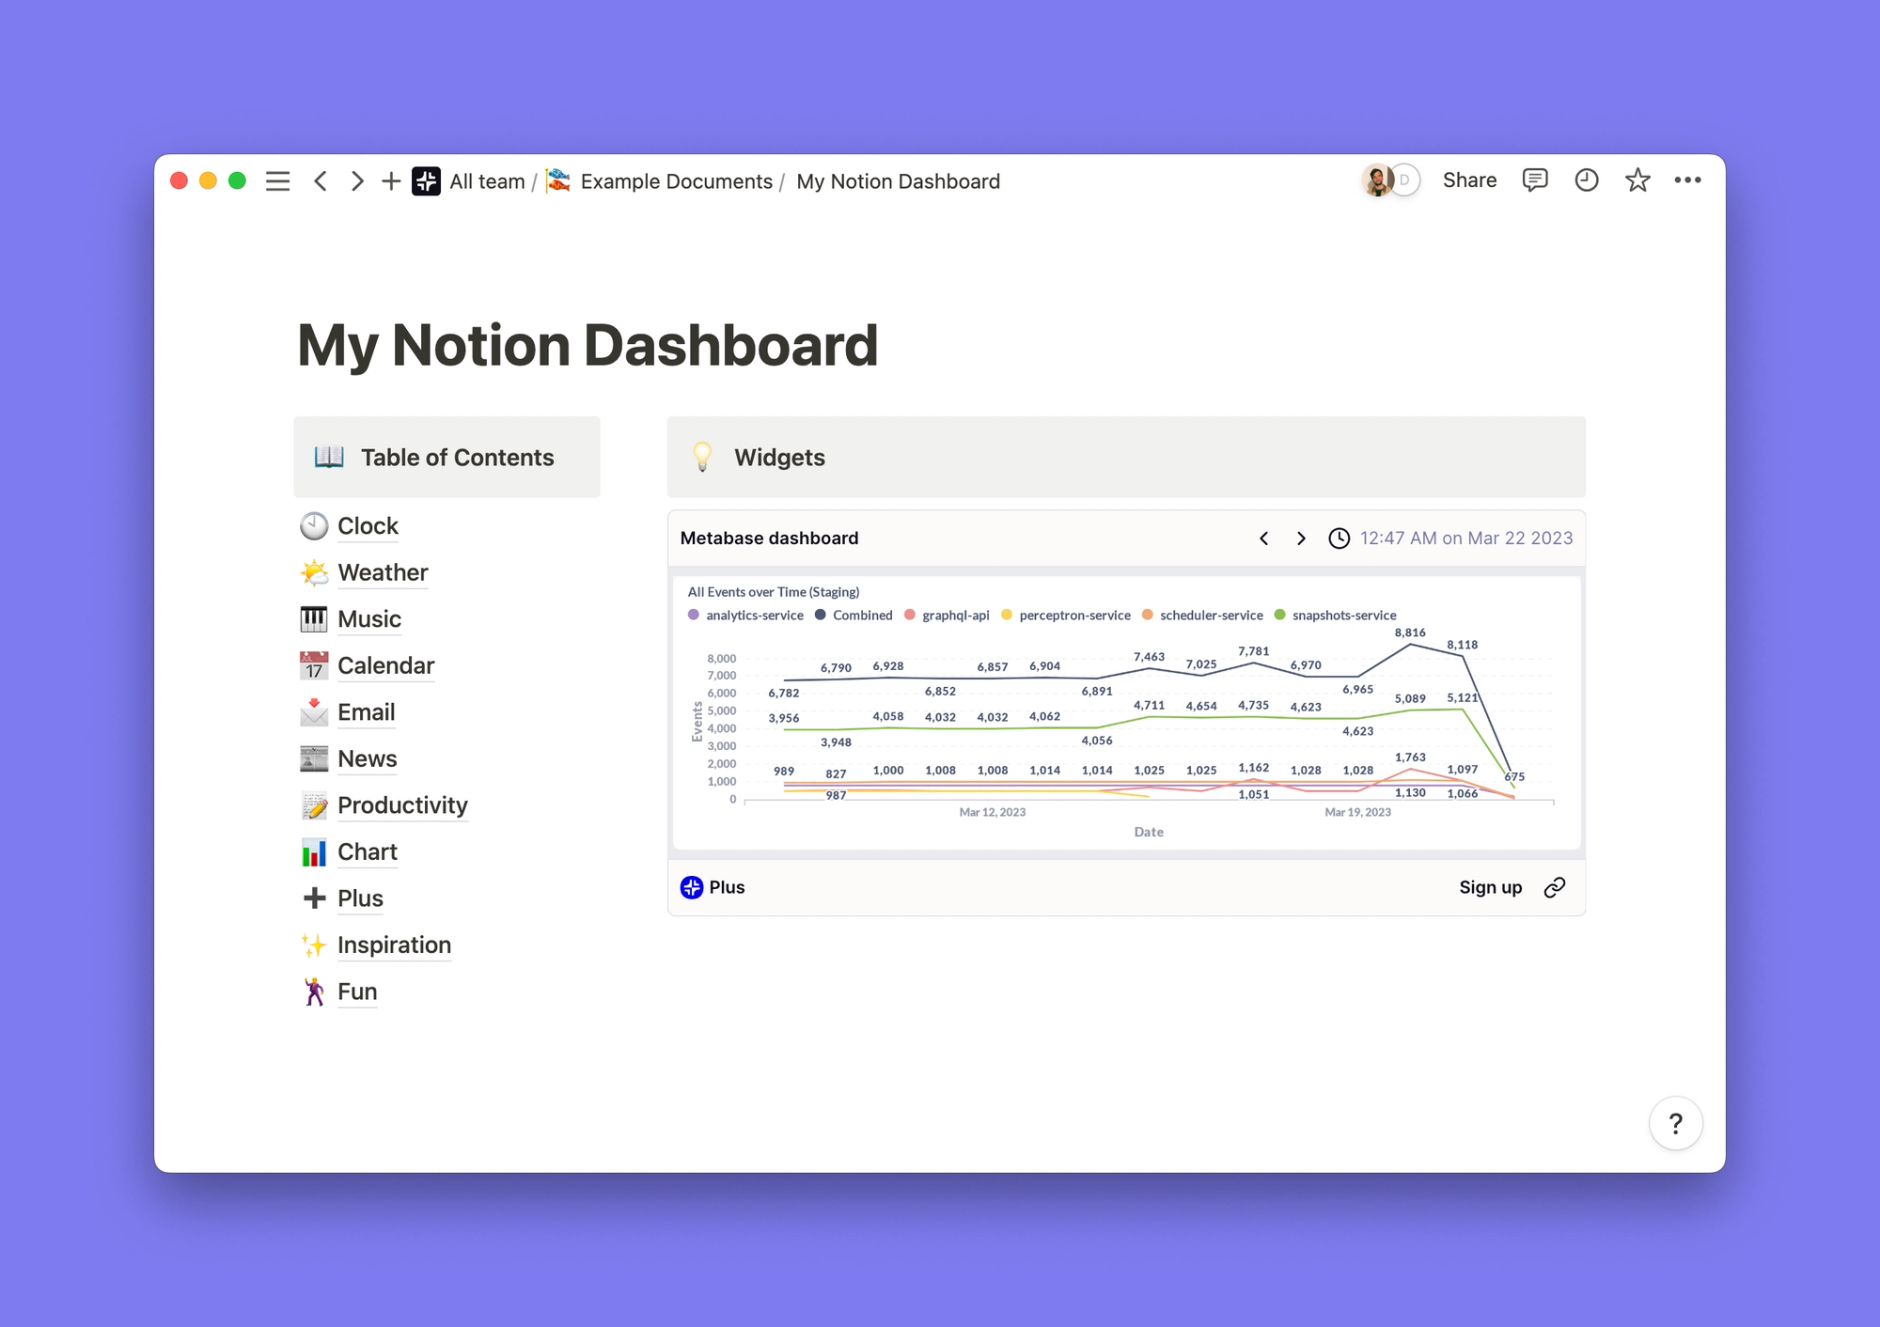Screen dimensions: 1880x1327
Task: Click the Email envelope icon
Action: click(314, 713)
